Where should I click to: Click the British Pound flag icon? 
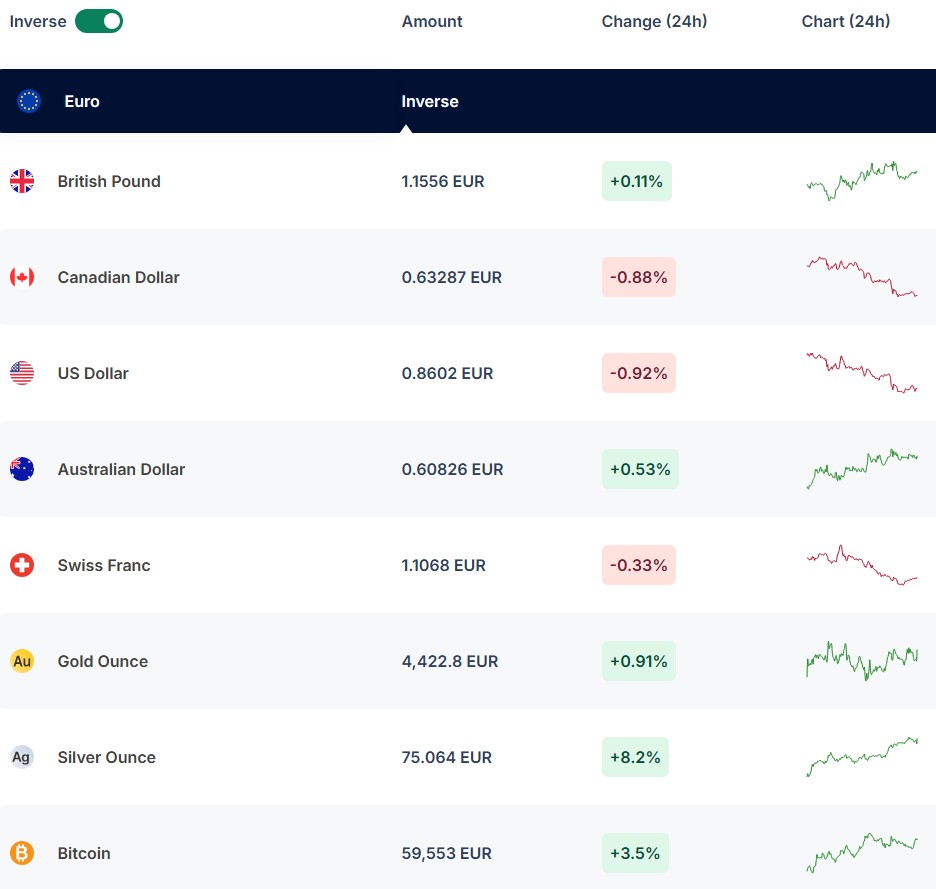pyautogui.click(x=22, y=181)
